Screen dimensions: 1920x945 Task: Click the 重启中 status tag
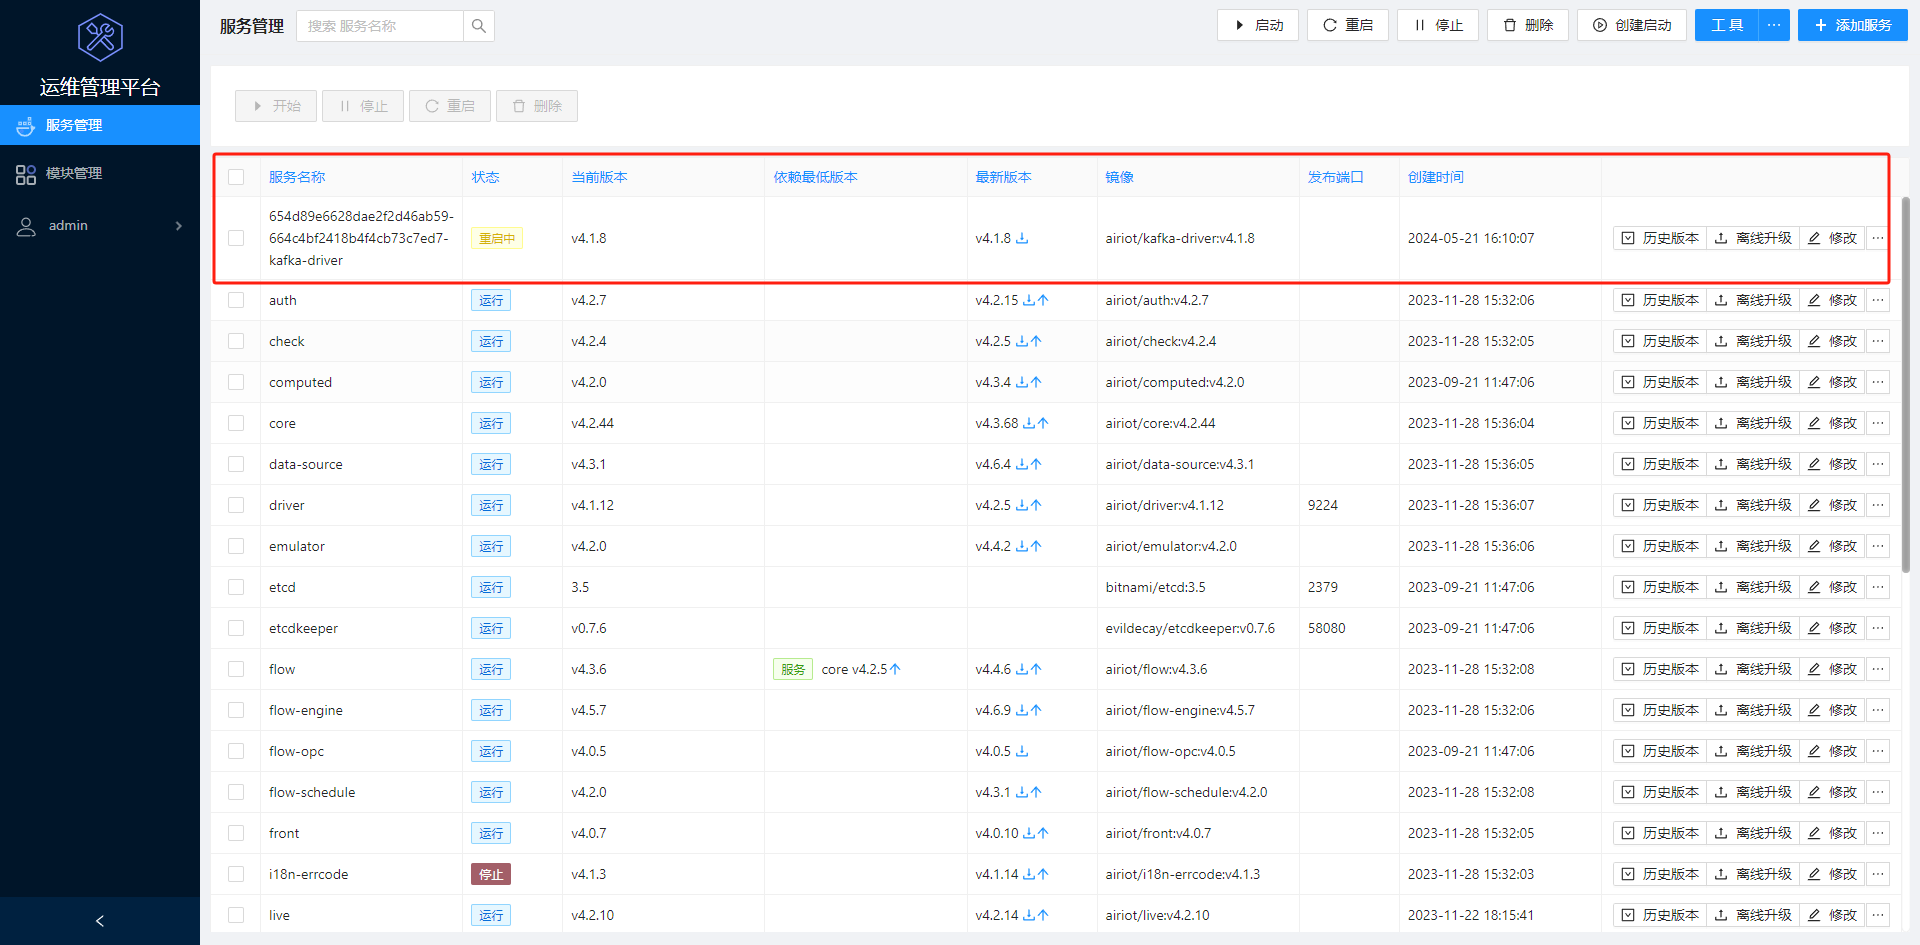click(x=497, y=238)
